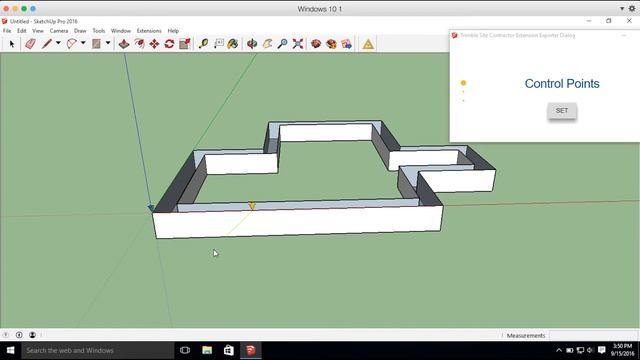Open the View menu
This screenshot has height=360, width=640.
point(38,31)
